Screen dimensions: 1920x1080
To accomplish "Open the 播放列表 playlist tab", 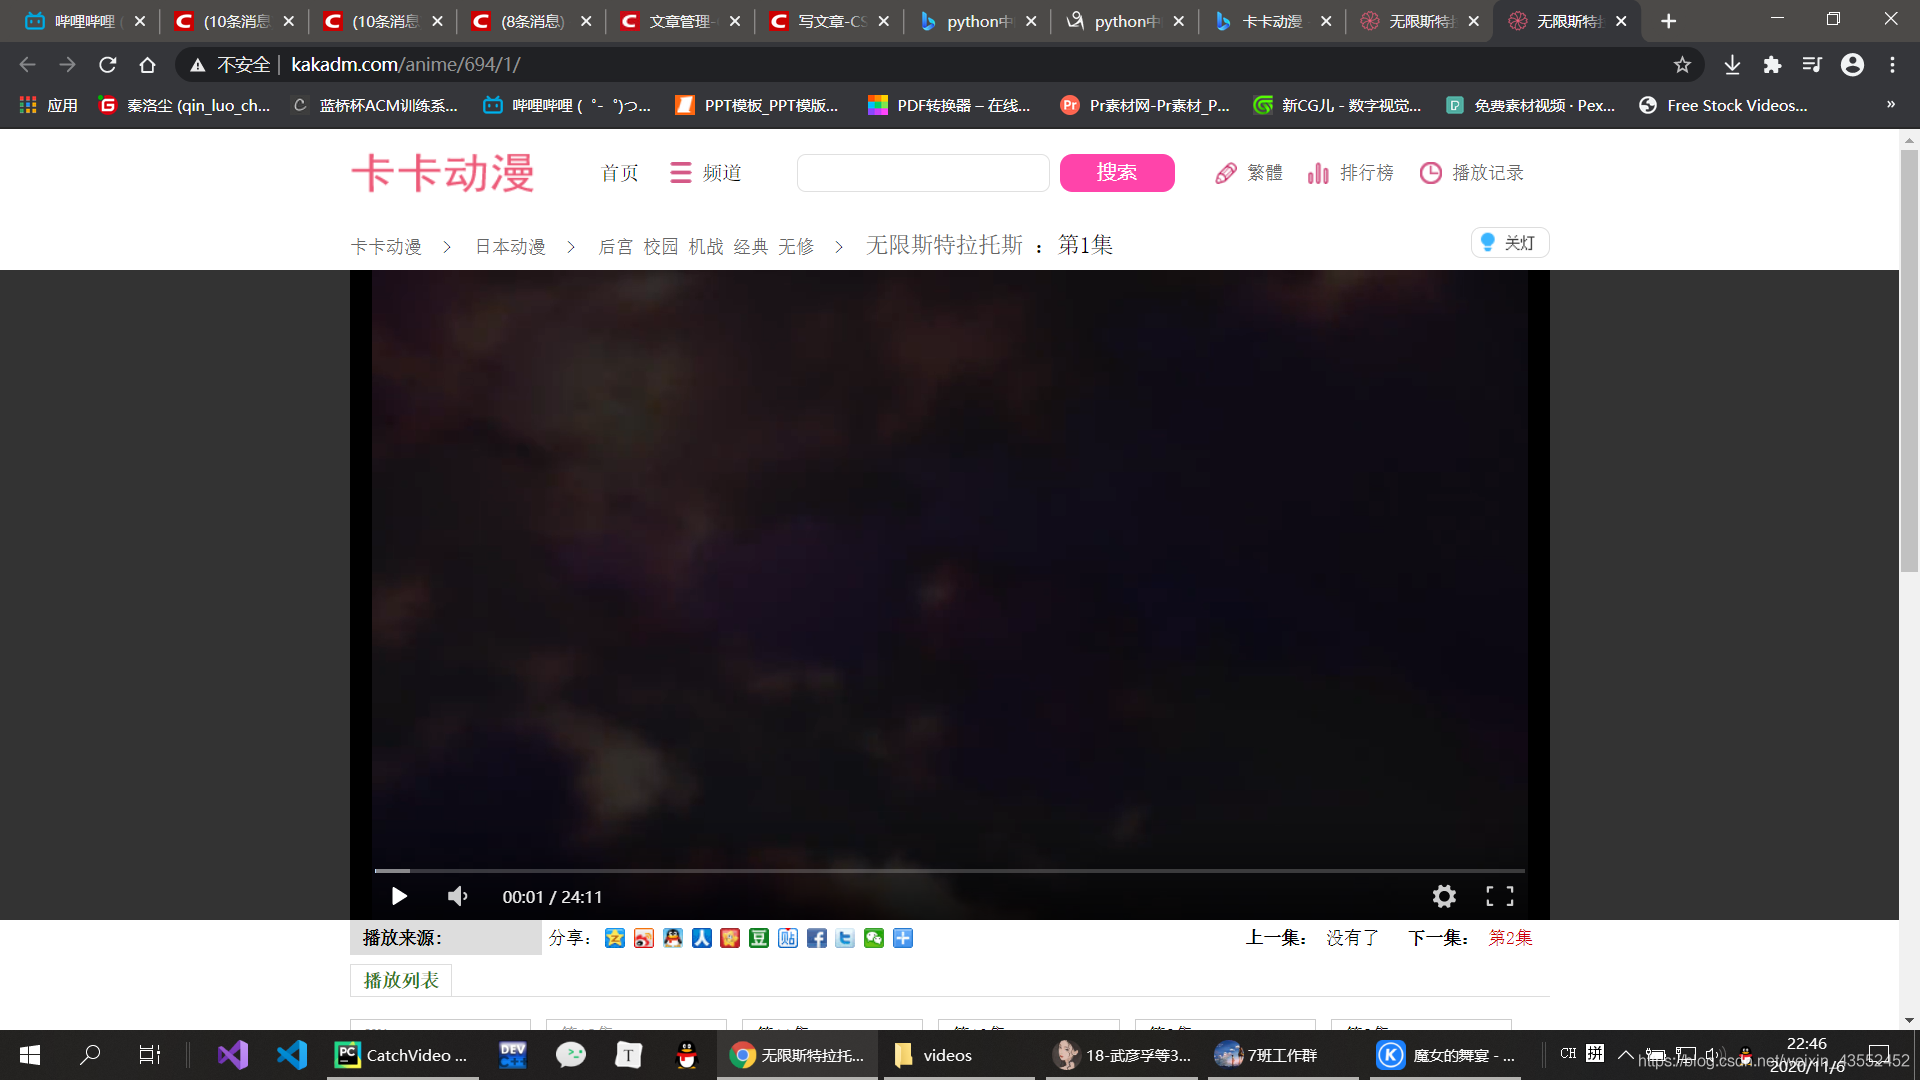I will click(x=401, y=980).
